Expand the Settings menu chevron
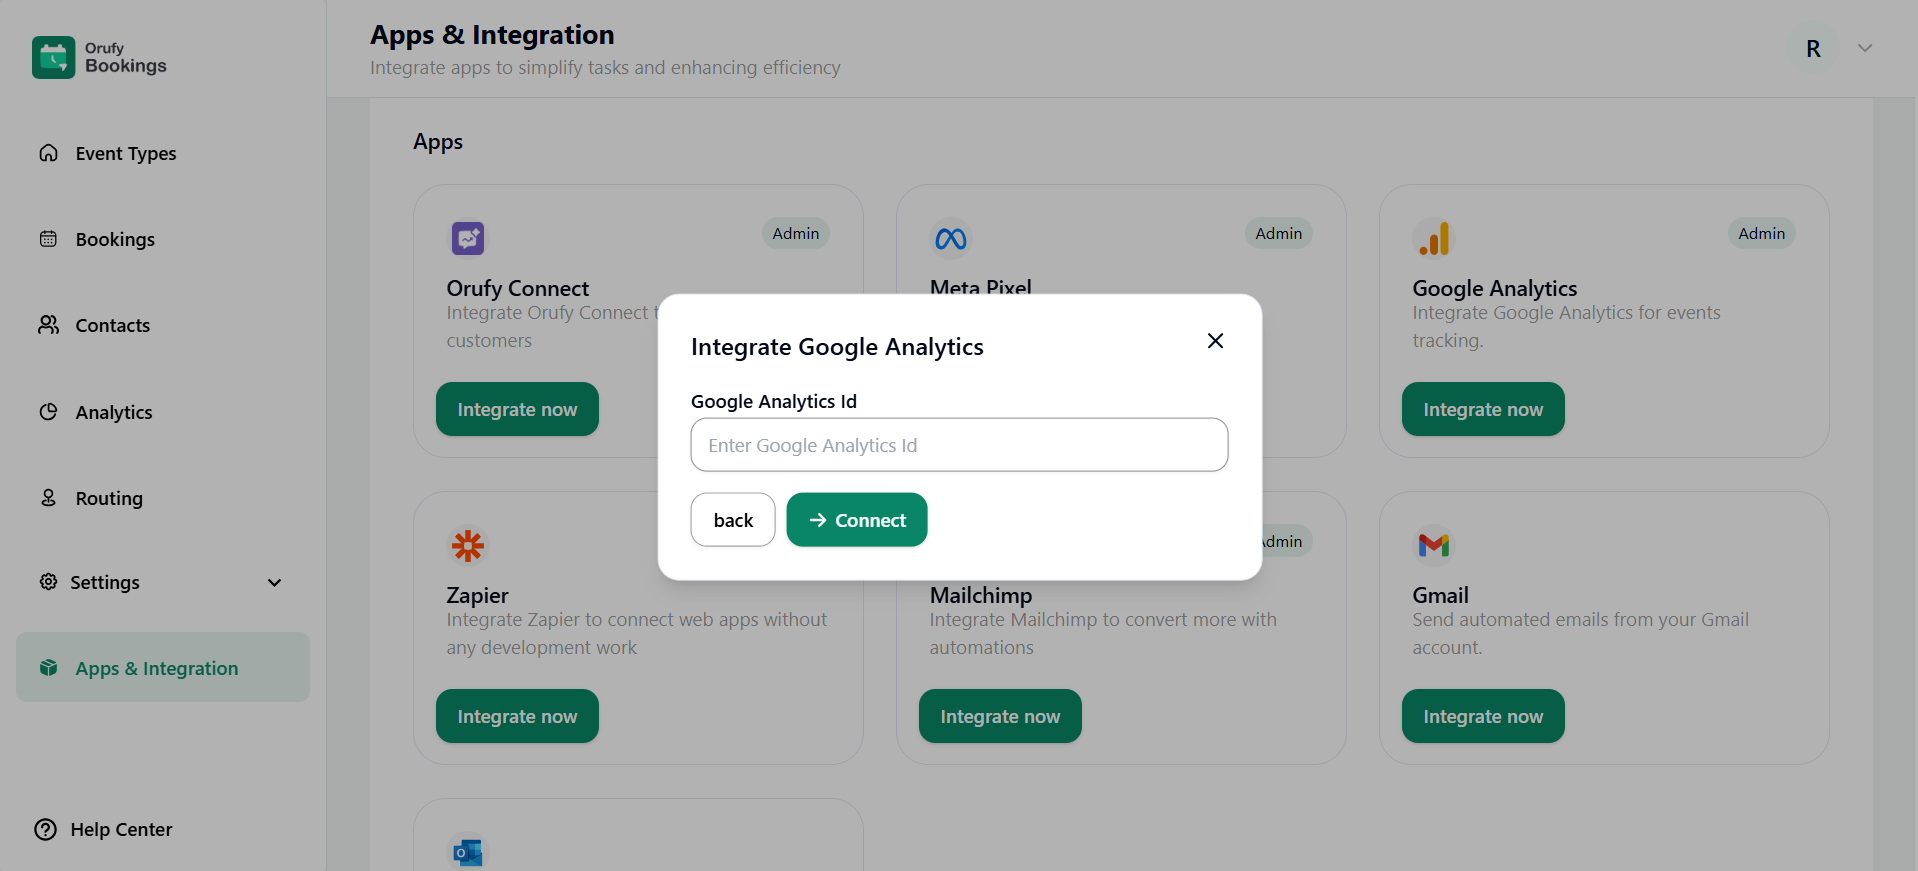The image size is (1918, 871). click(x=274, y=583)
